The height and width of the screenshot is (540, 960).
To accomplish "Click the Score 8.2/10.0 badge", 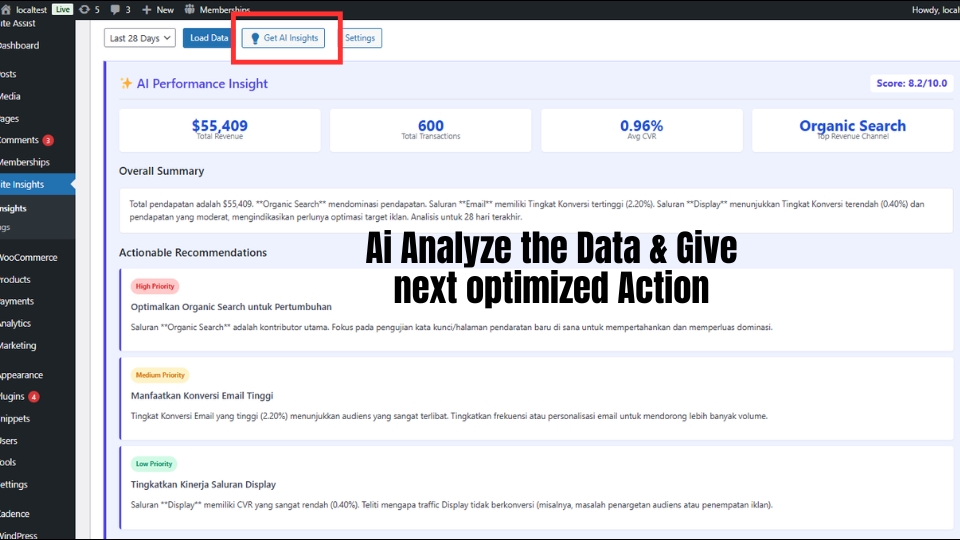I will tap(911, 84).
